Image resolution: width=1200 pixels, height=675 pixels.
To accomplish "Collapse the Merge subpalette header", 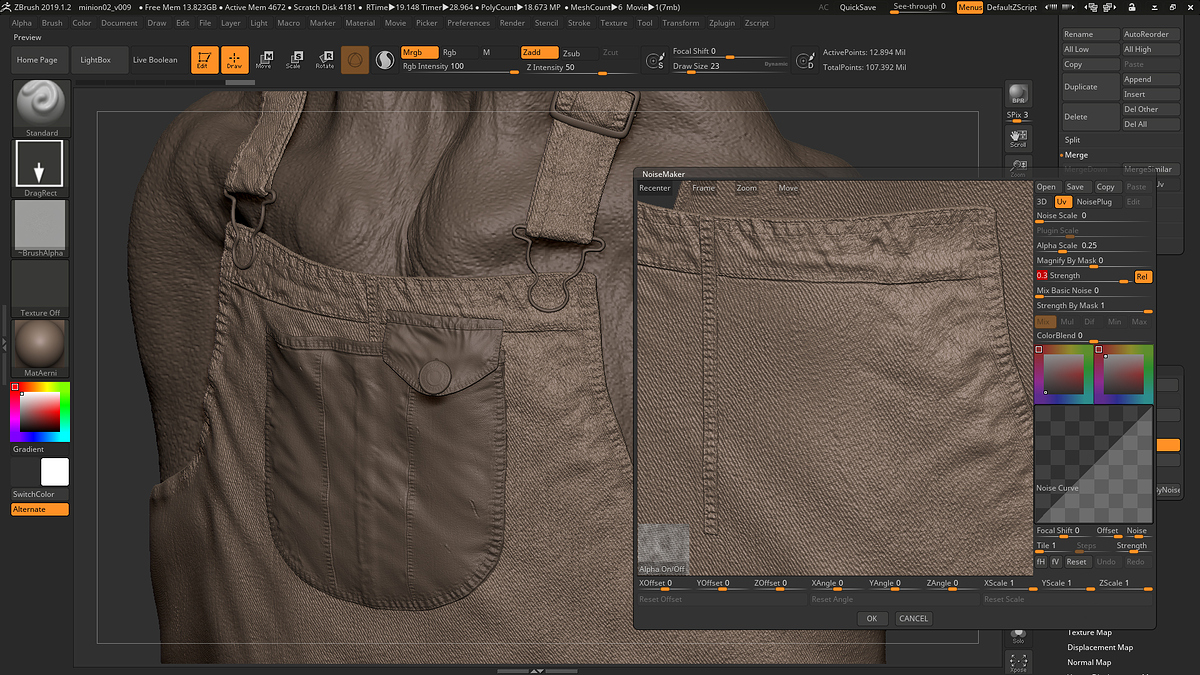I will [x=1076, y=155].
